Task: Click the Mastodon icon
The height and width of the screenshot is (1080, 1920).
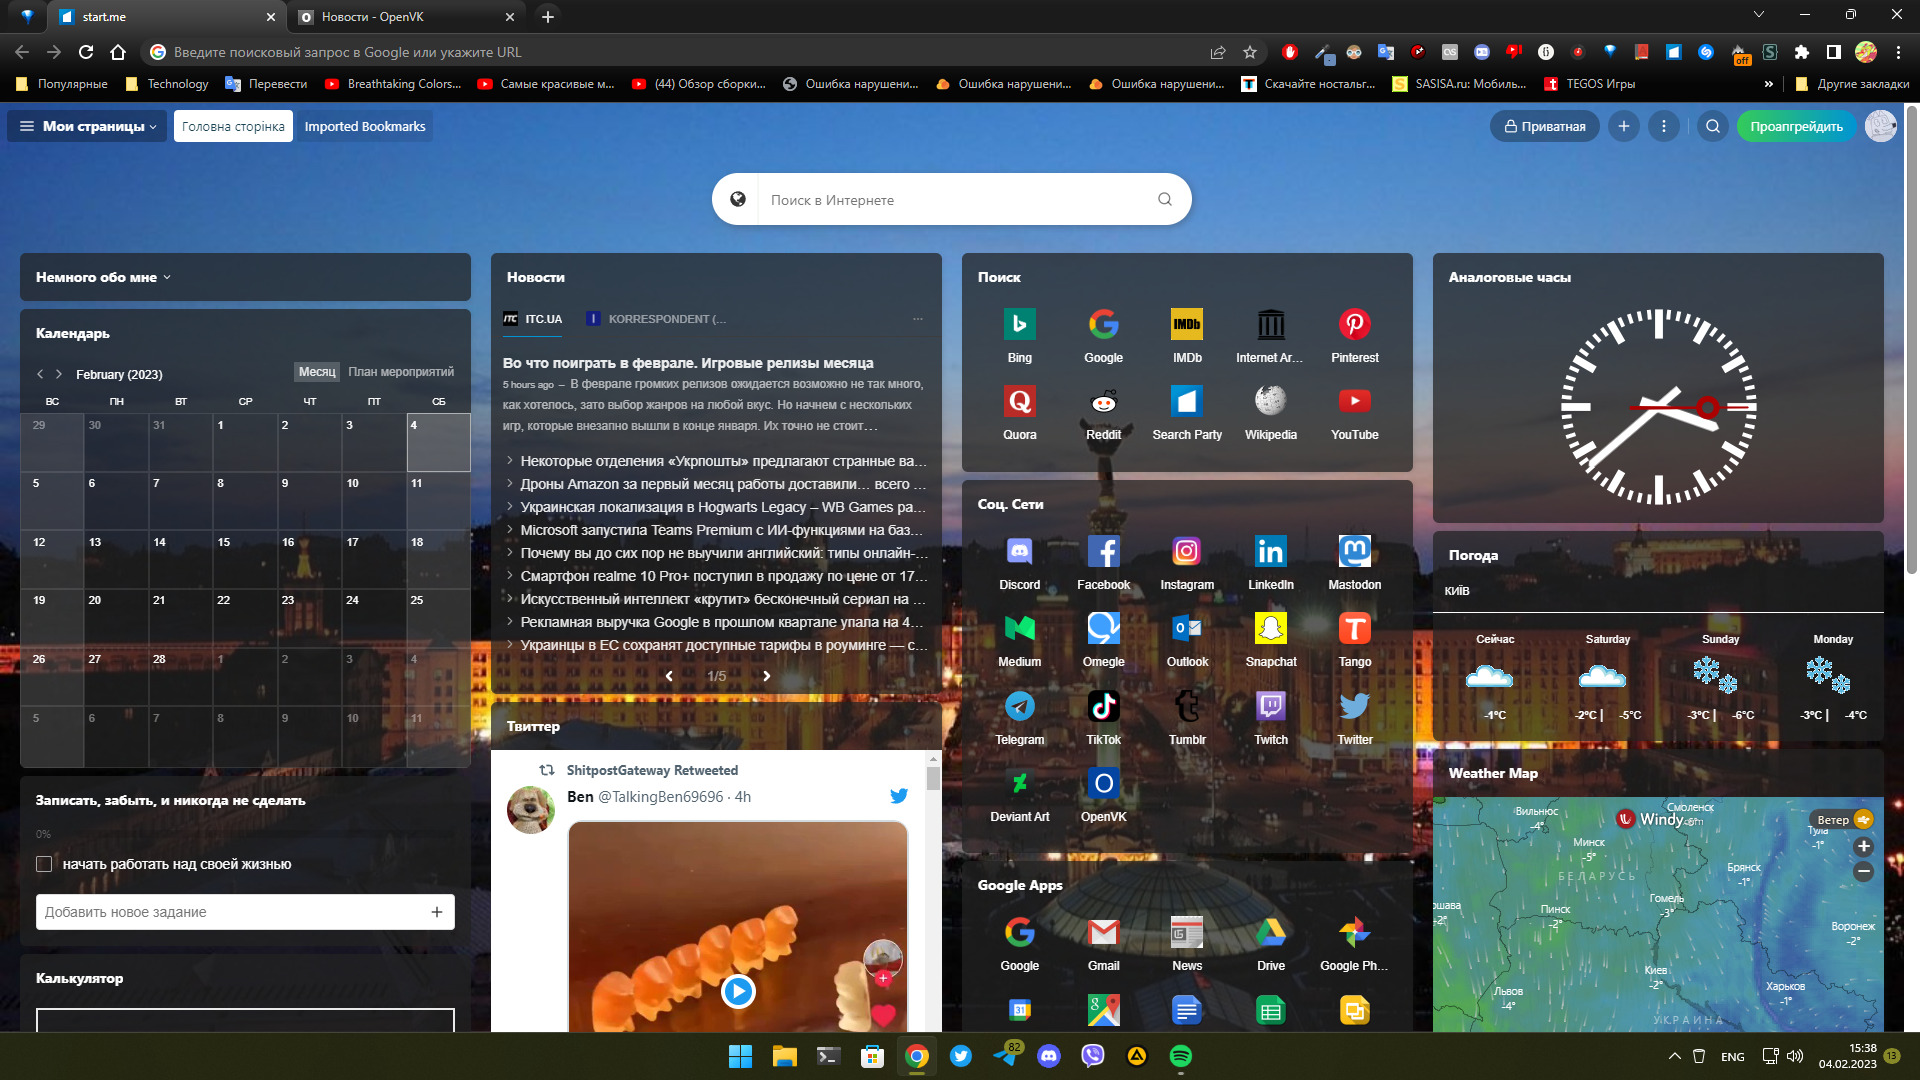Action: point(1354,552)
